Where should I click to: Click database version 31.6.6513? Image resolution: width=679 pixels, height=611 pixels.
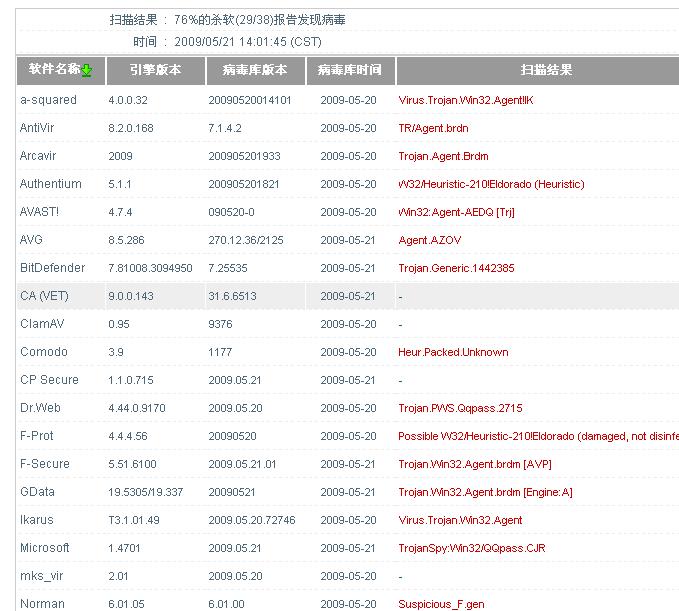coord(233,296)
